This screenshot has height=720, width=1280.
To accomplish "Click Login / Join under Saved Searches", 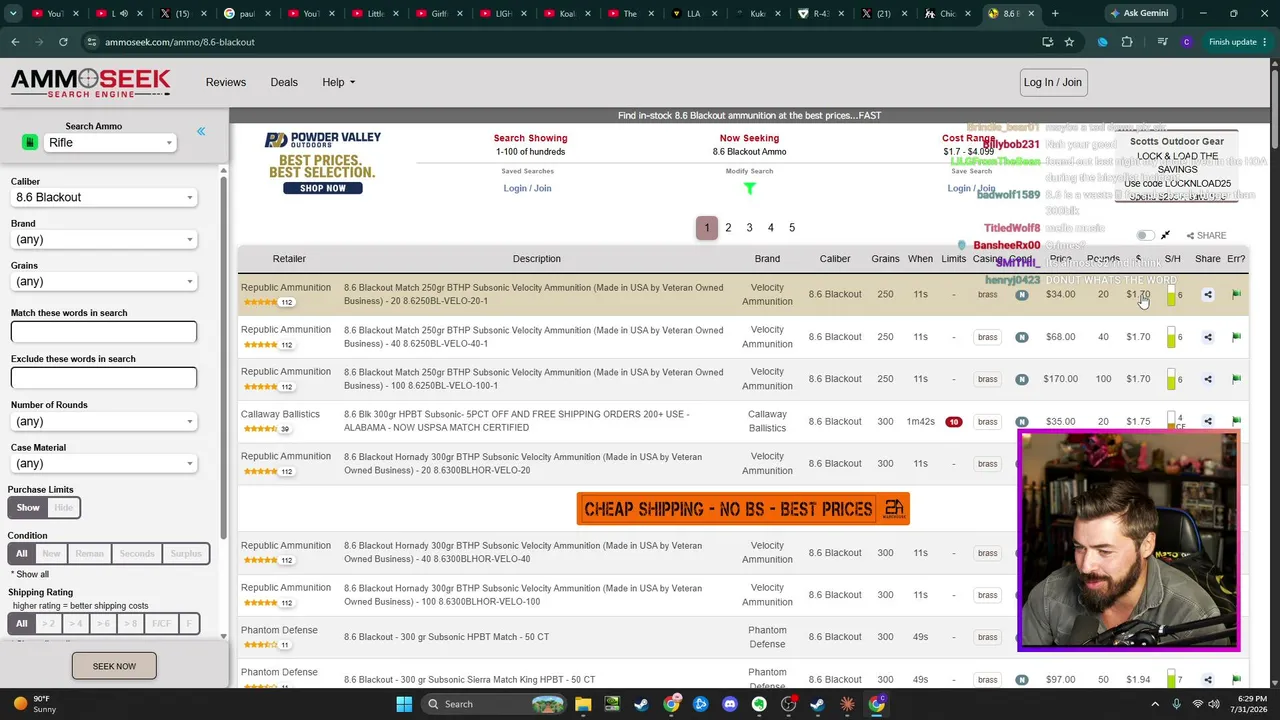I will coord(527,188).
